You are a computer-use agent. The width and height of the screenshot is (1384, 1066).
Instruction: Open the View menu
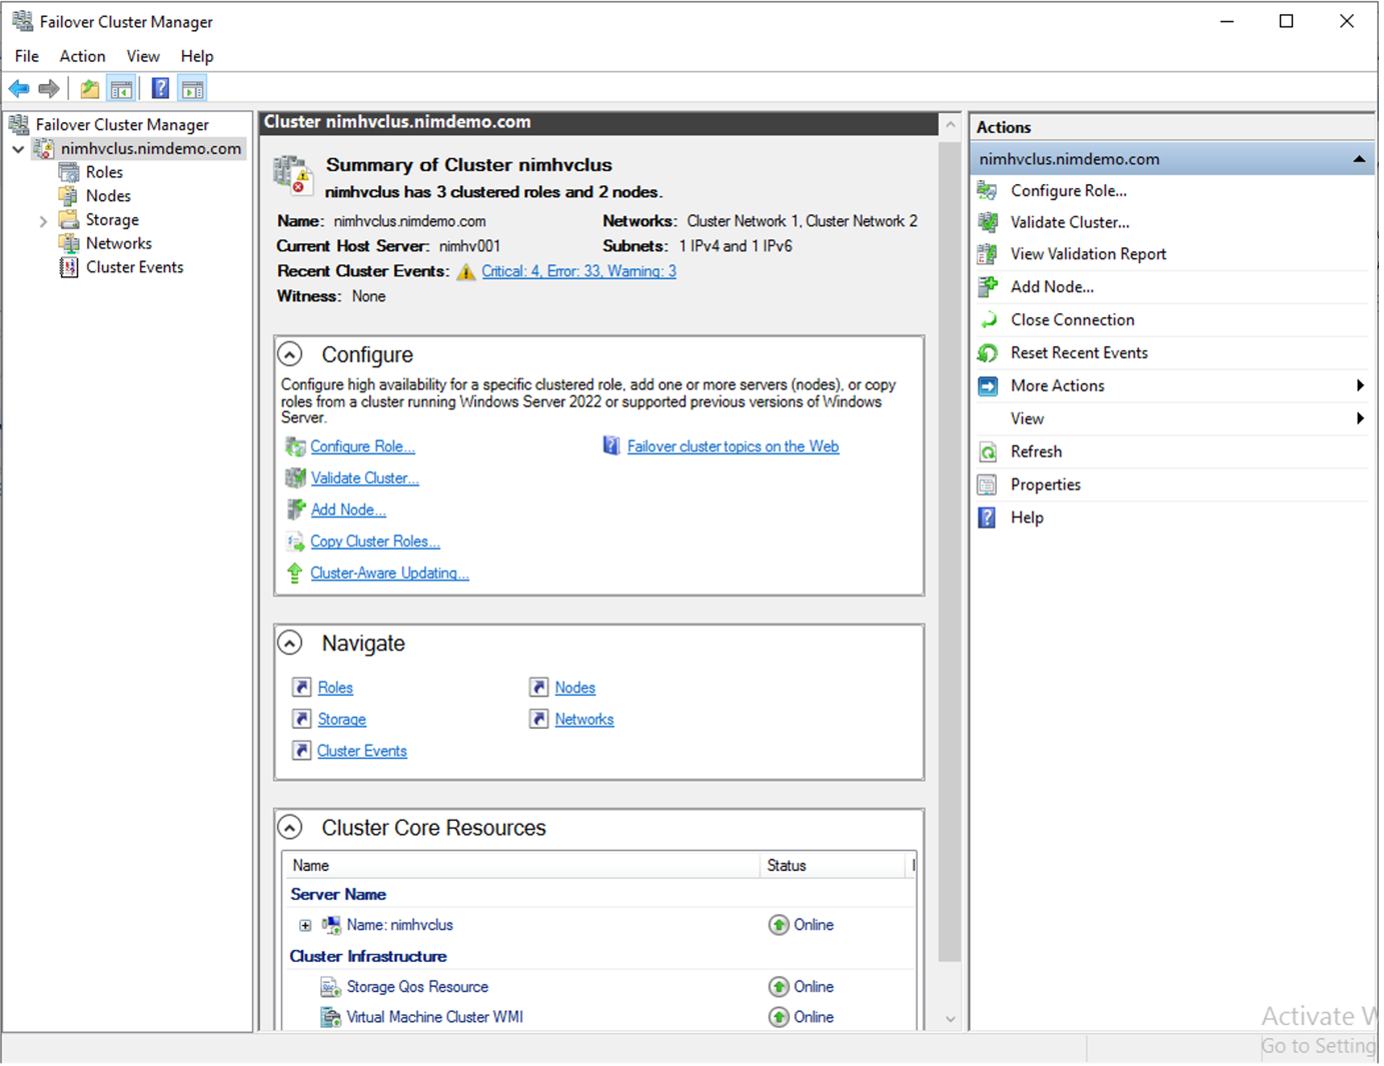(143, 56)
